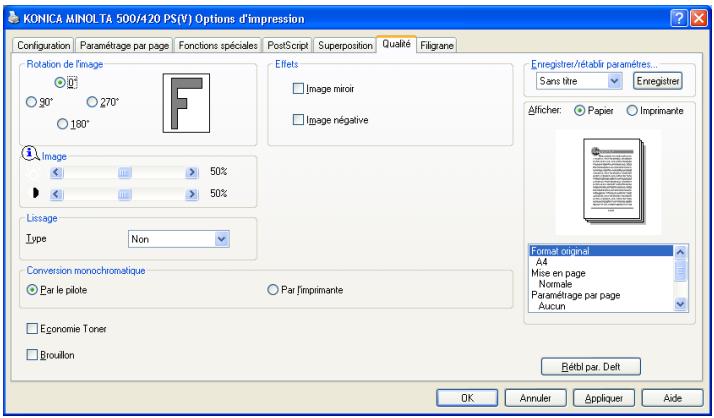Select the Qualité tab

pyautogui.click(x=396, y=44)
